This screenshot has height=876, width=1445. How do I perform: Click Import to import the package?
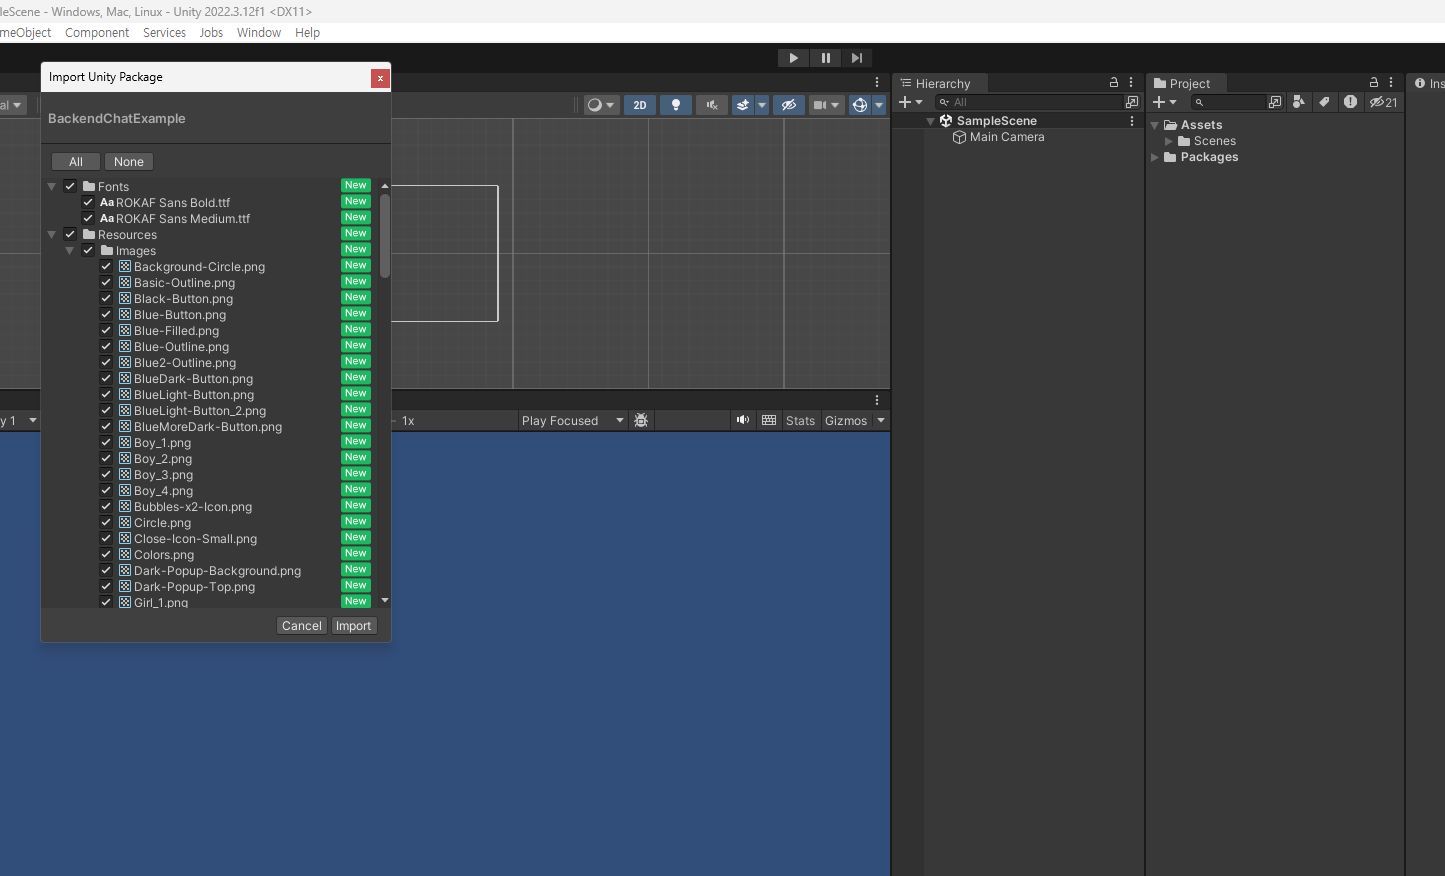point(353,626)
